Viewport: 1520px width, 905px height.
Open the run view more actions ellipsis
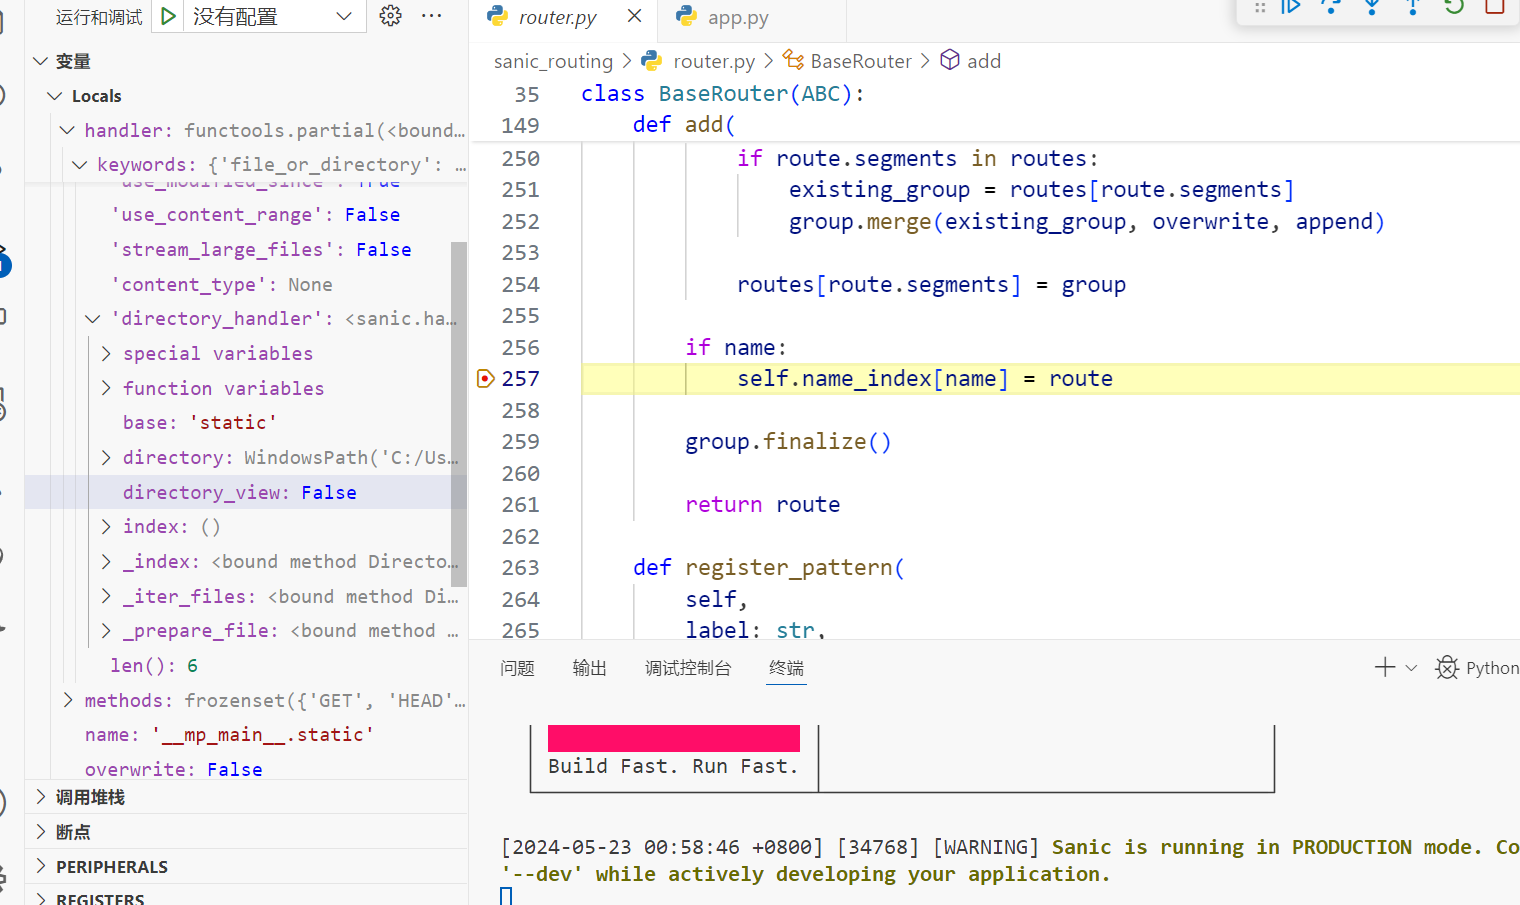point(432,16)
